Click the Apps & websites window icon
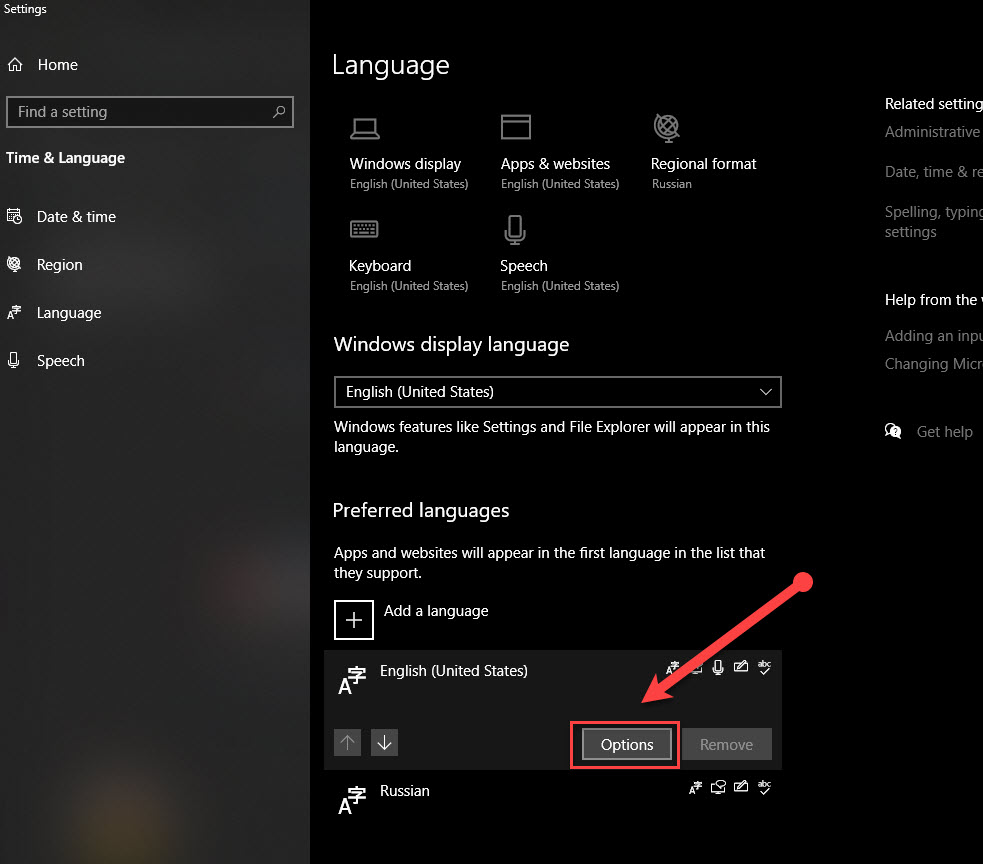The height and width of the screenshot is (864, 983). pos(516,127)
